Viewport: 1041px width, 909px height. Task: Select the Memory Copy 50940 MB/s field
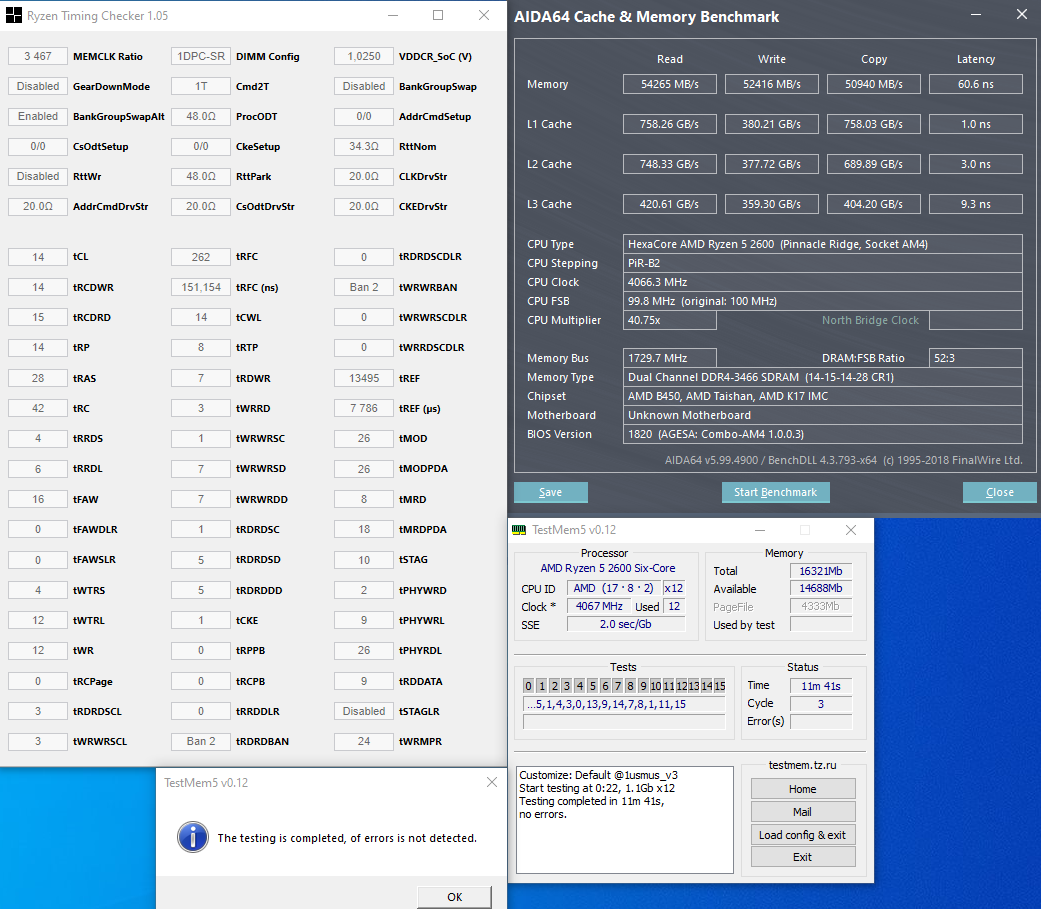[x=874, y=84]
